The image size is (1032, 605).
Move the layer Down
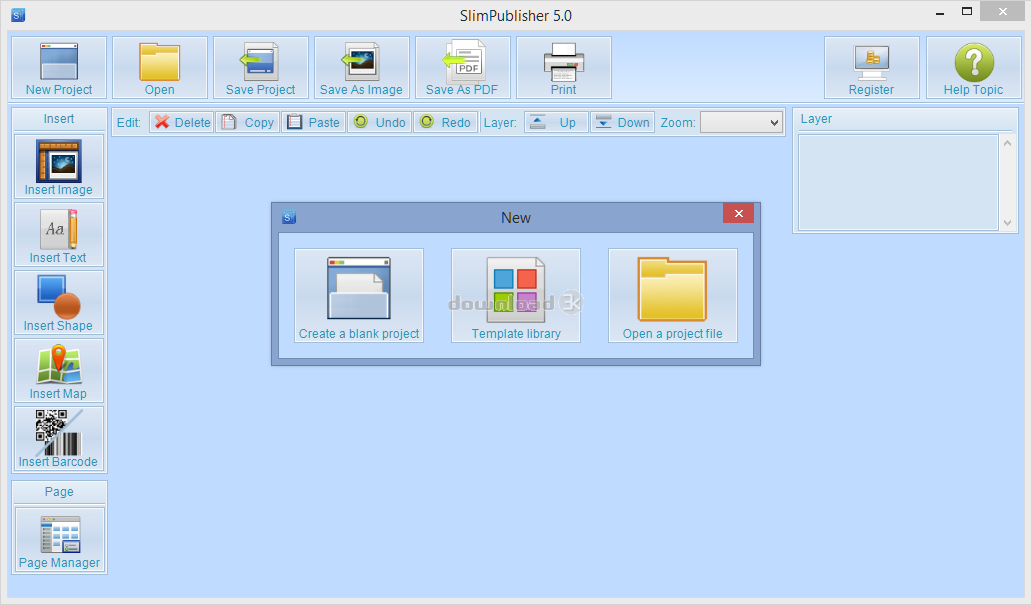point(623,122)
